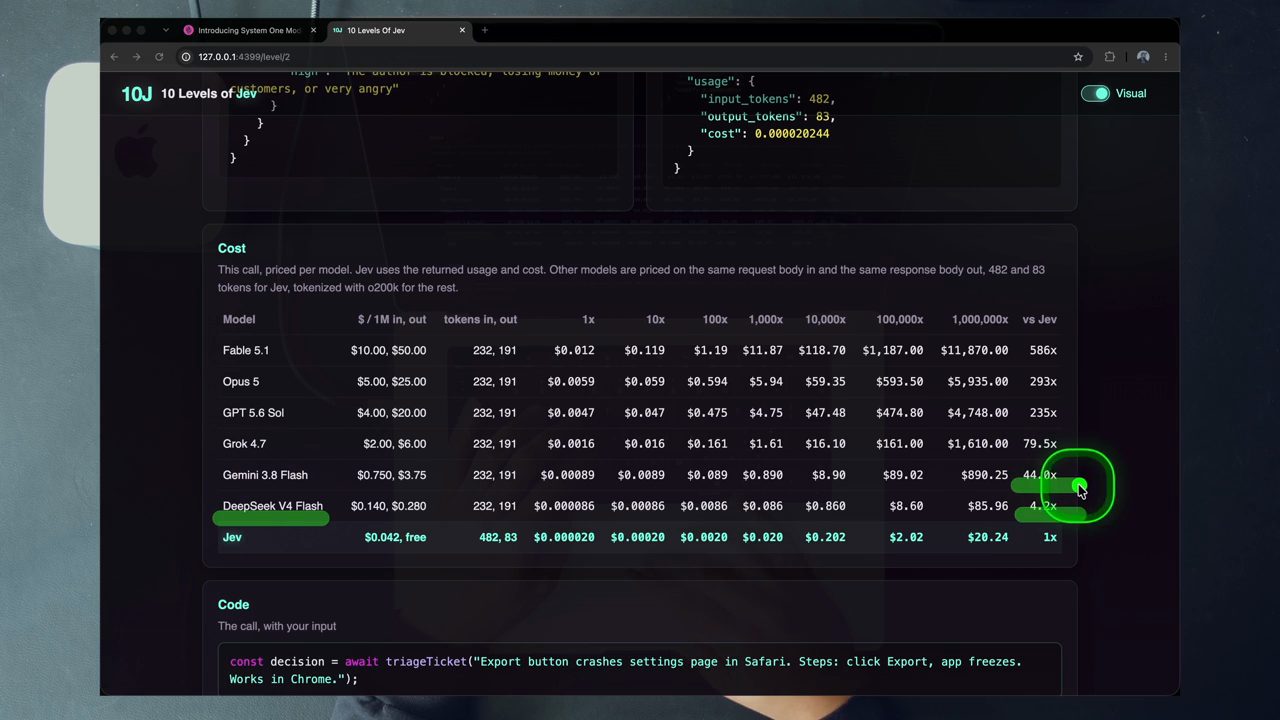Click the 10J logo
Screen dimensions: 1280x720
click(x=137, y=94)
